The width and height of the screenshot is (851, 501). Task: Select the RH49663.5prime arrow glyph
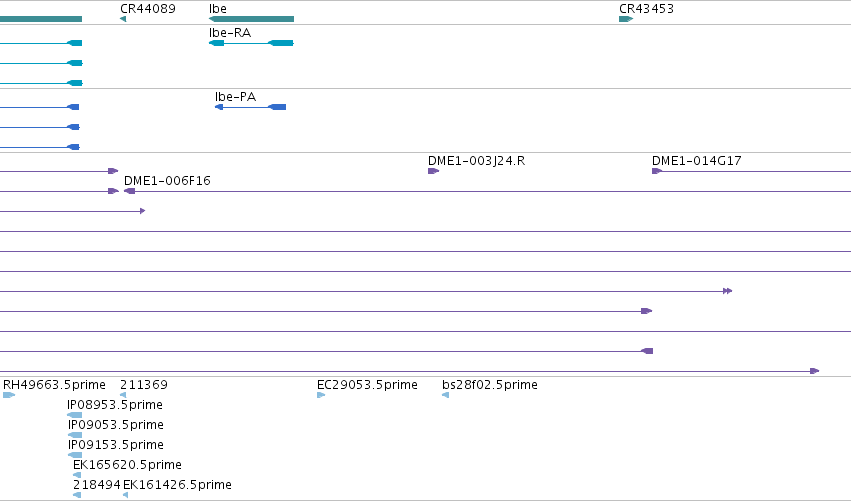click(9, 395)
